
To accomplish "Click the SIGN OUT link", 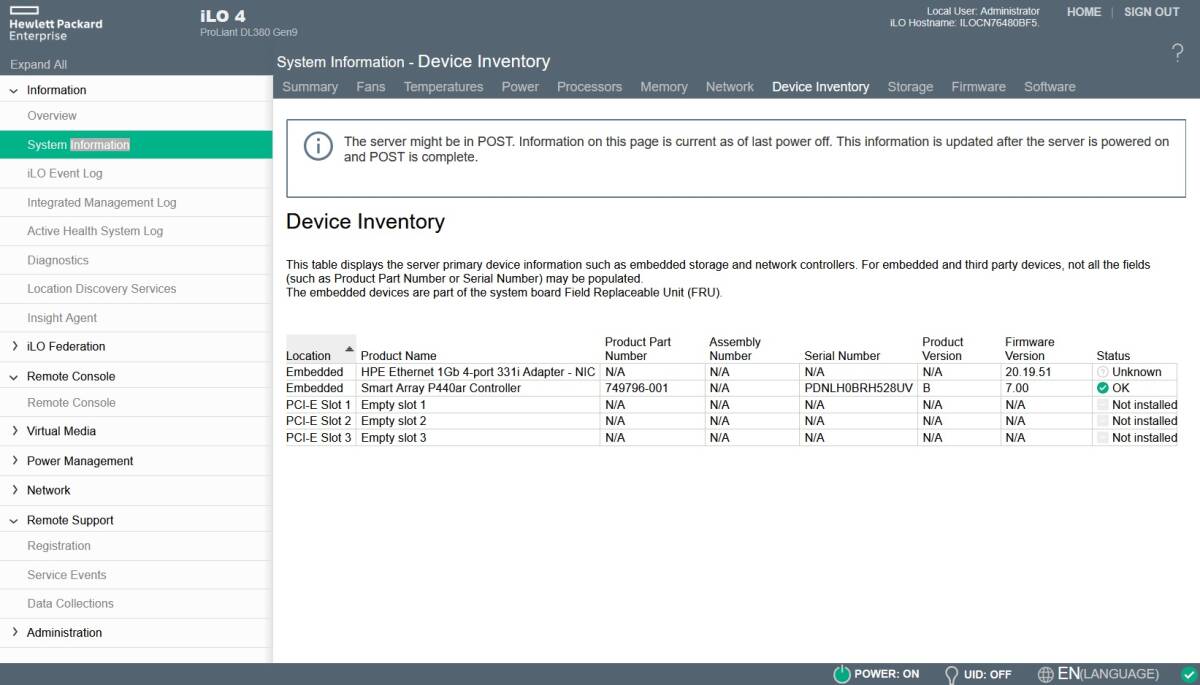I will coord(1151,12).
